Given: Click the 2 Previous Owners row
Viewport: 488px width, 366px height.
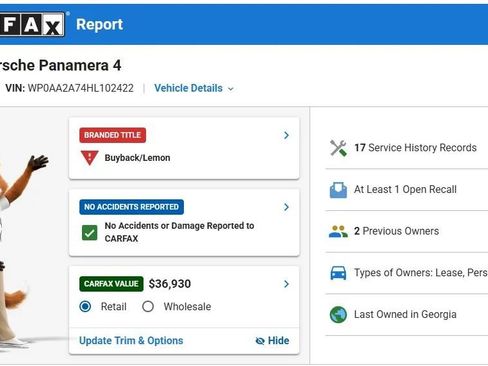Looking at the screenshot, I should pyautogui.click(x=407, y=231).
